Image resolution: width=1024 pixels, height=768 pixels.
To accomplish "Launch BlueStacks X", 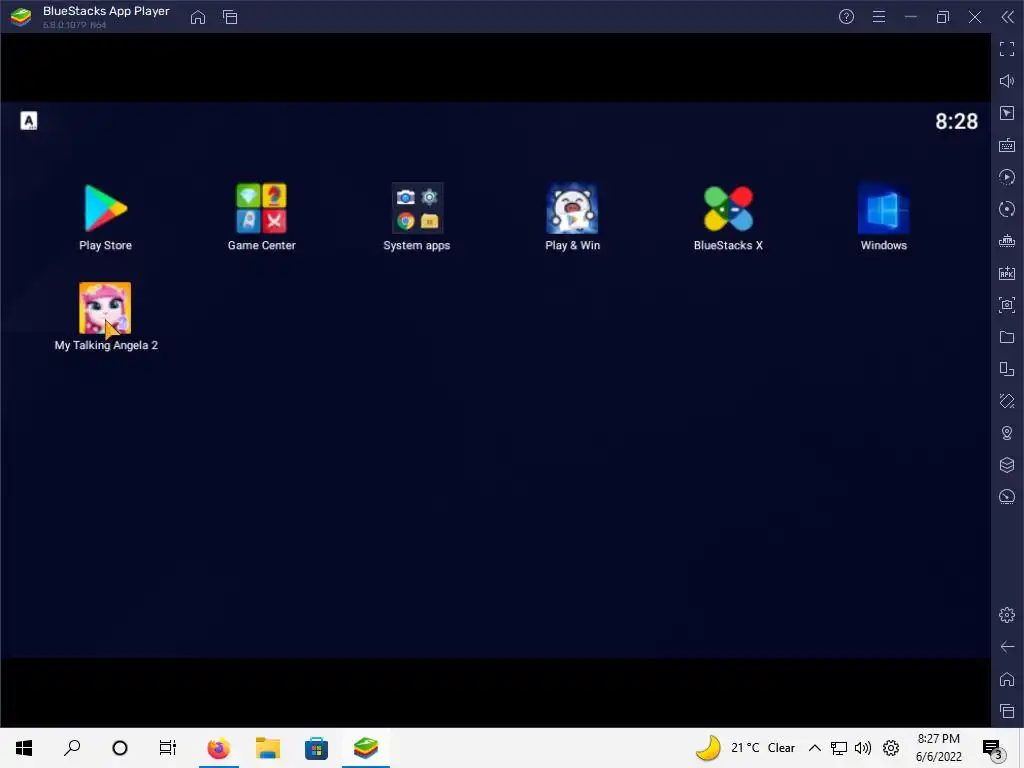I will point(728,217).
